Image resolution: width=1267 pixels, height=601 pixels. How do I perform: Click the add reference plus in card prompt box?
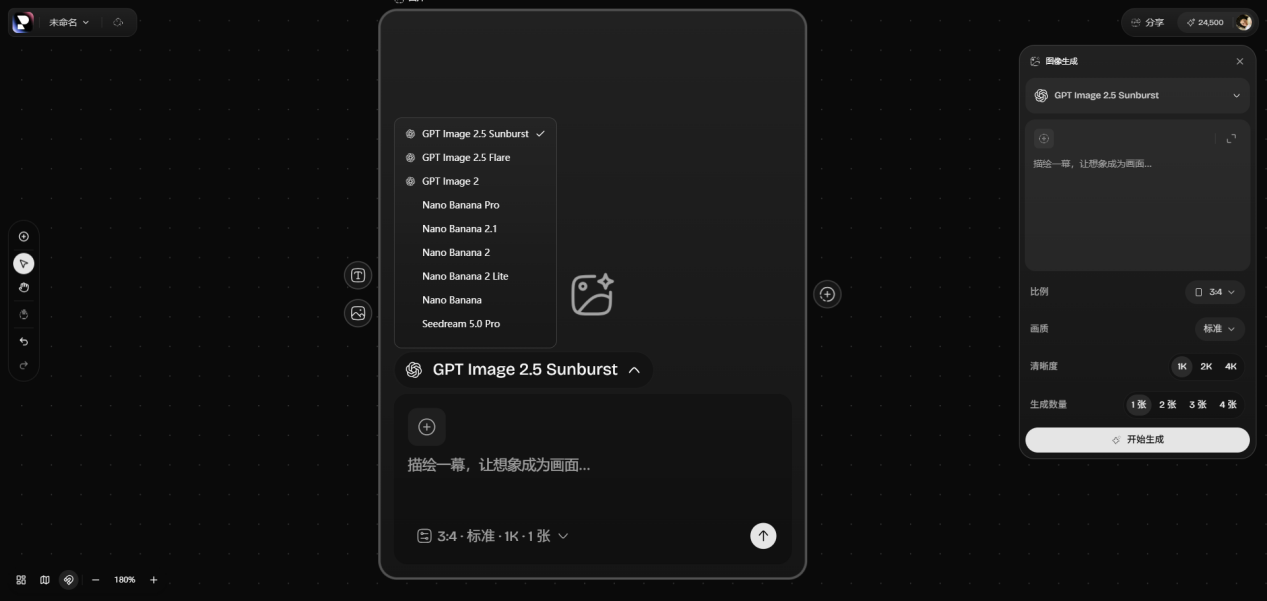[x=427, y=427]
